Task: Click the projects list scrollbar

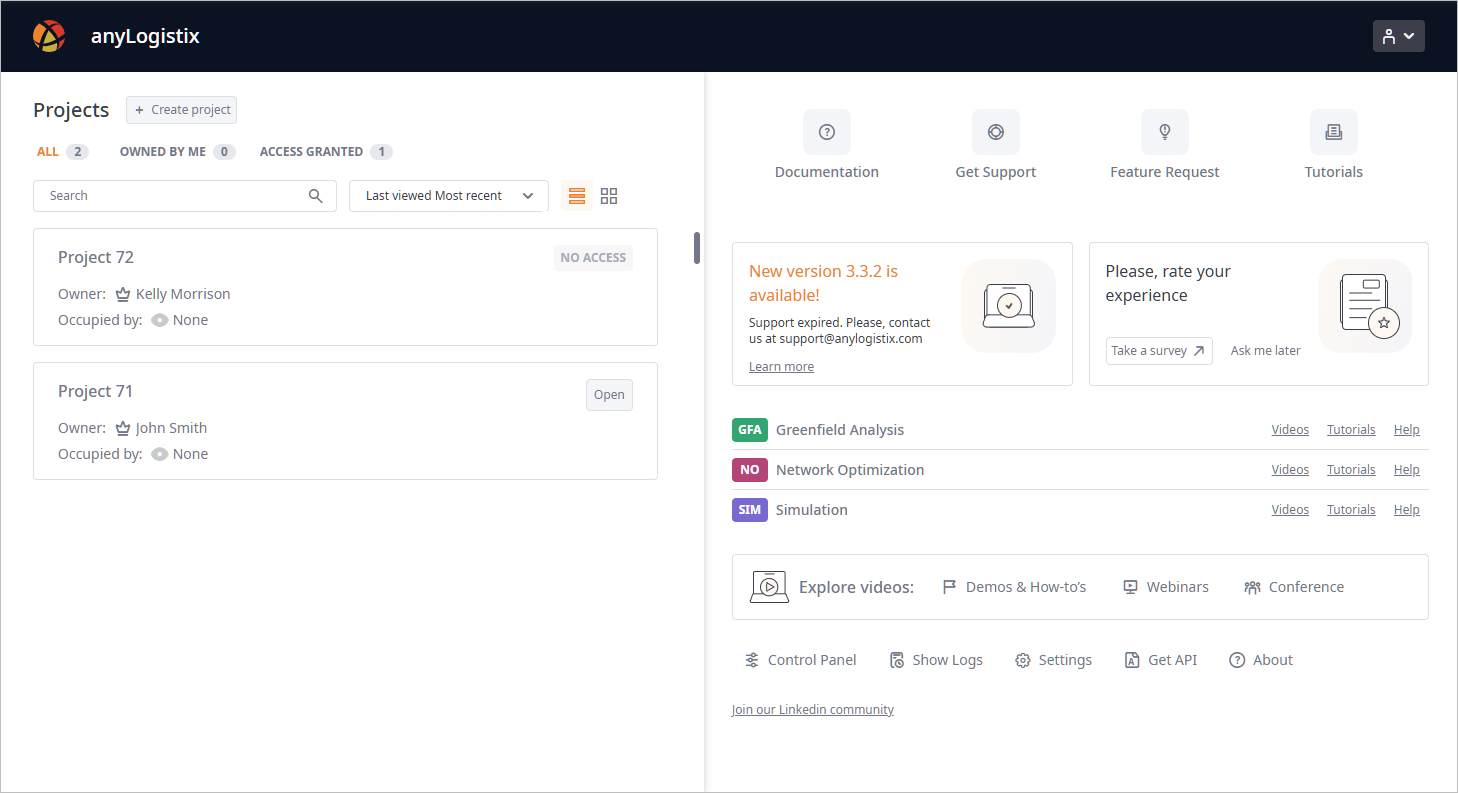Action: (x=697, y=248)
